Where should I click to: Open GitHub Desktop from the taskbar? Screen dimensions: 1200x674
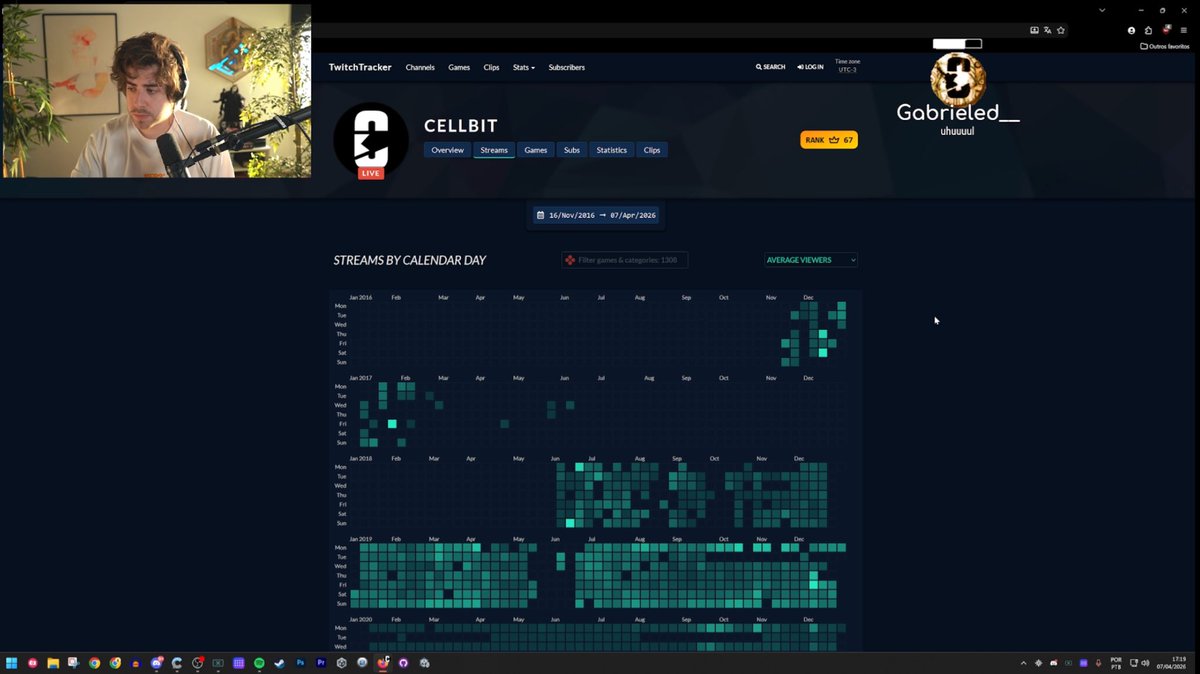(403, 663)
